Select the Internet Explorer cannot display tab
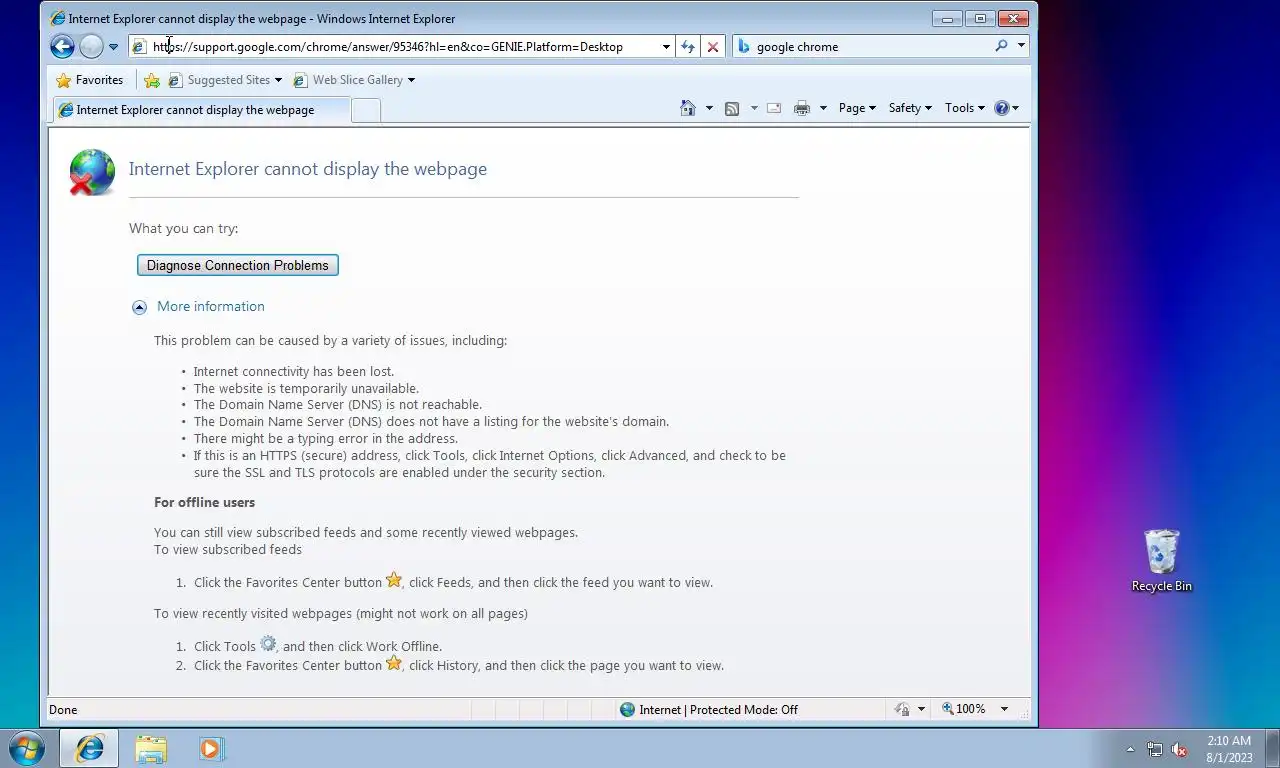This screenshot has width=1280, height=768. click(x=200, y=110)
